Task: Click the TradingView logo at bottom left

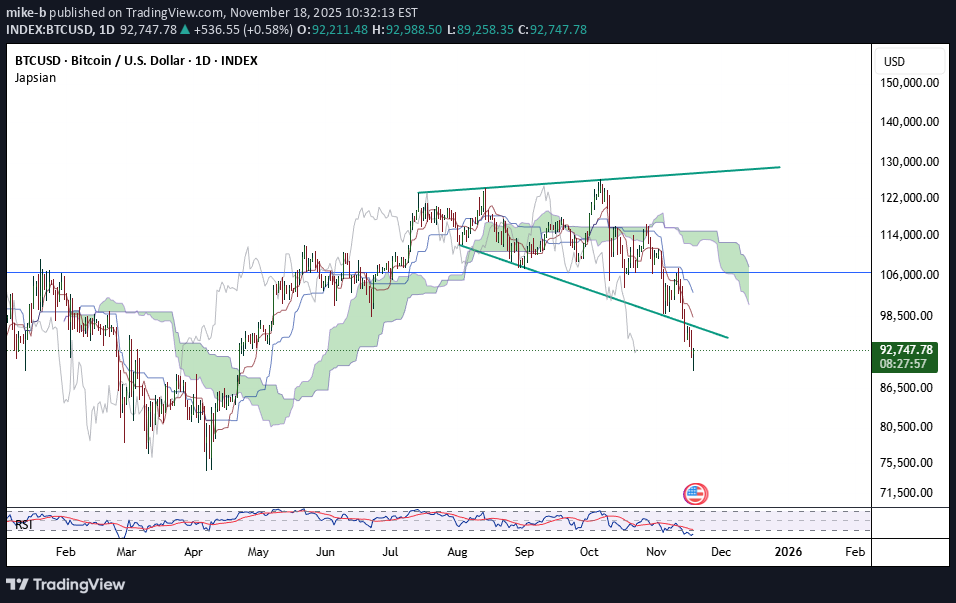Action: [69, 584]
